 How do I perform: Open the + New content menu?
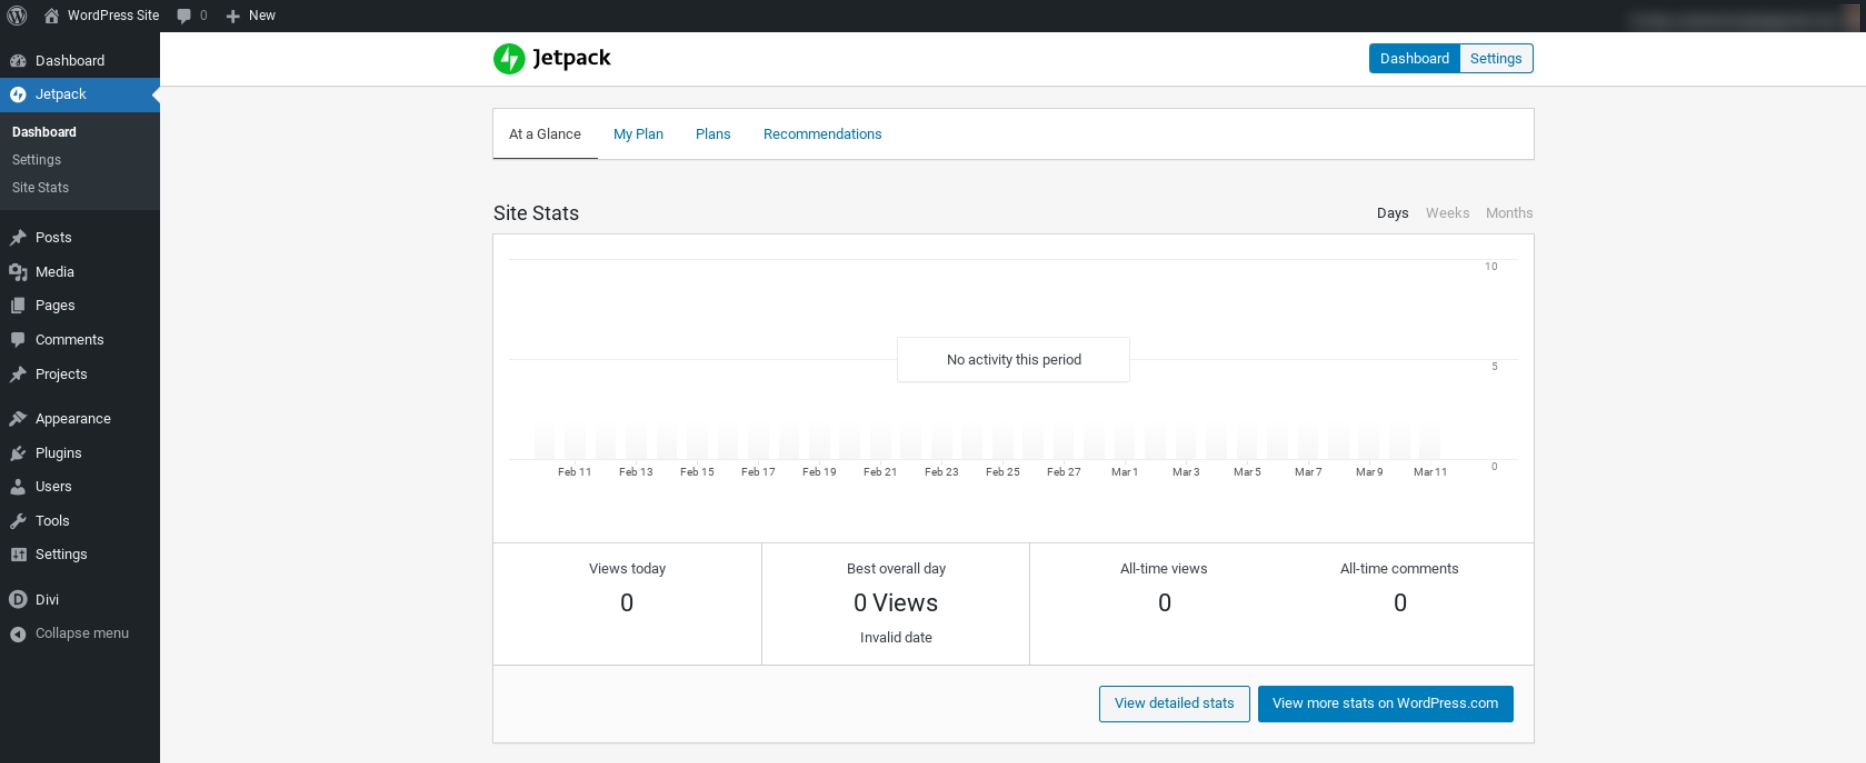(x=251, y=16)
